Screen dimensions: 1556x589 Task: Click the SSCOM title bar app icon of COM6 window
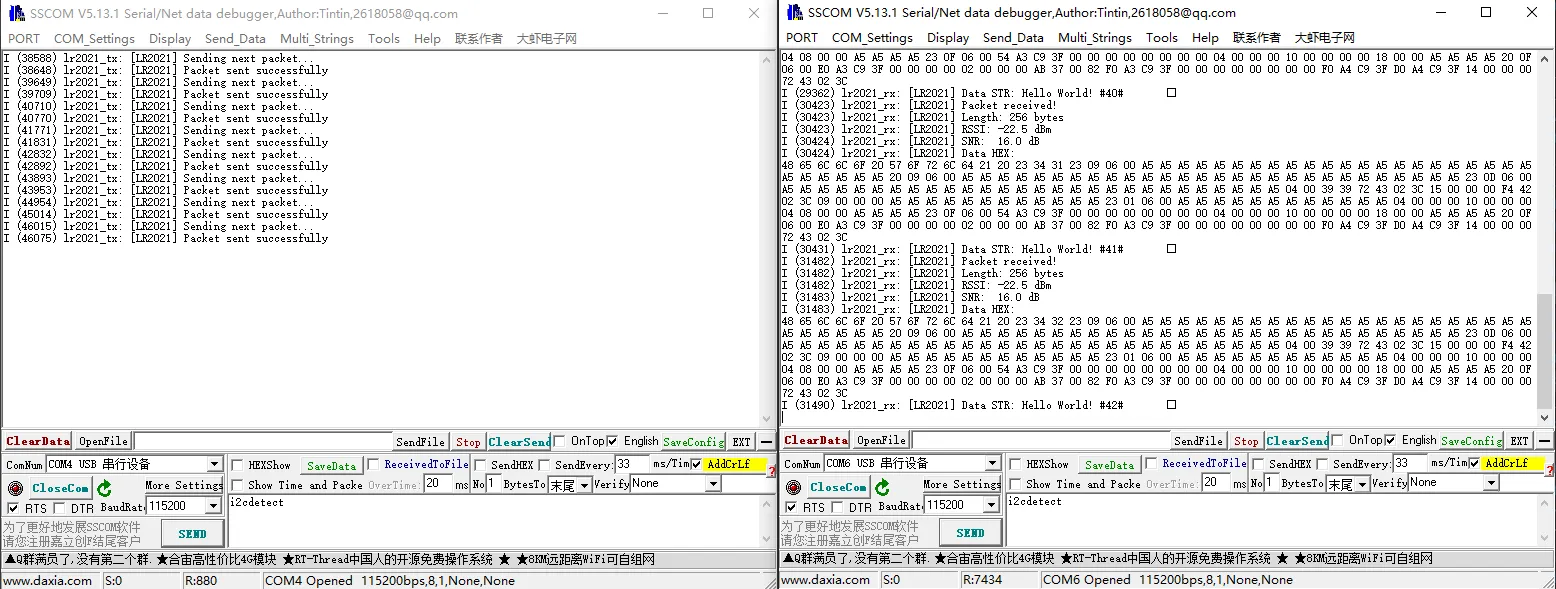pos(794,13)
